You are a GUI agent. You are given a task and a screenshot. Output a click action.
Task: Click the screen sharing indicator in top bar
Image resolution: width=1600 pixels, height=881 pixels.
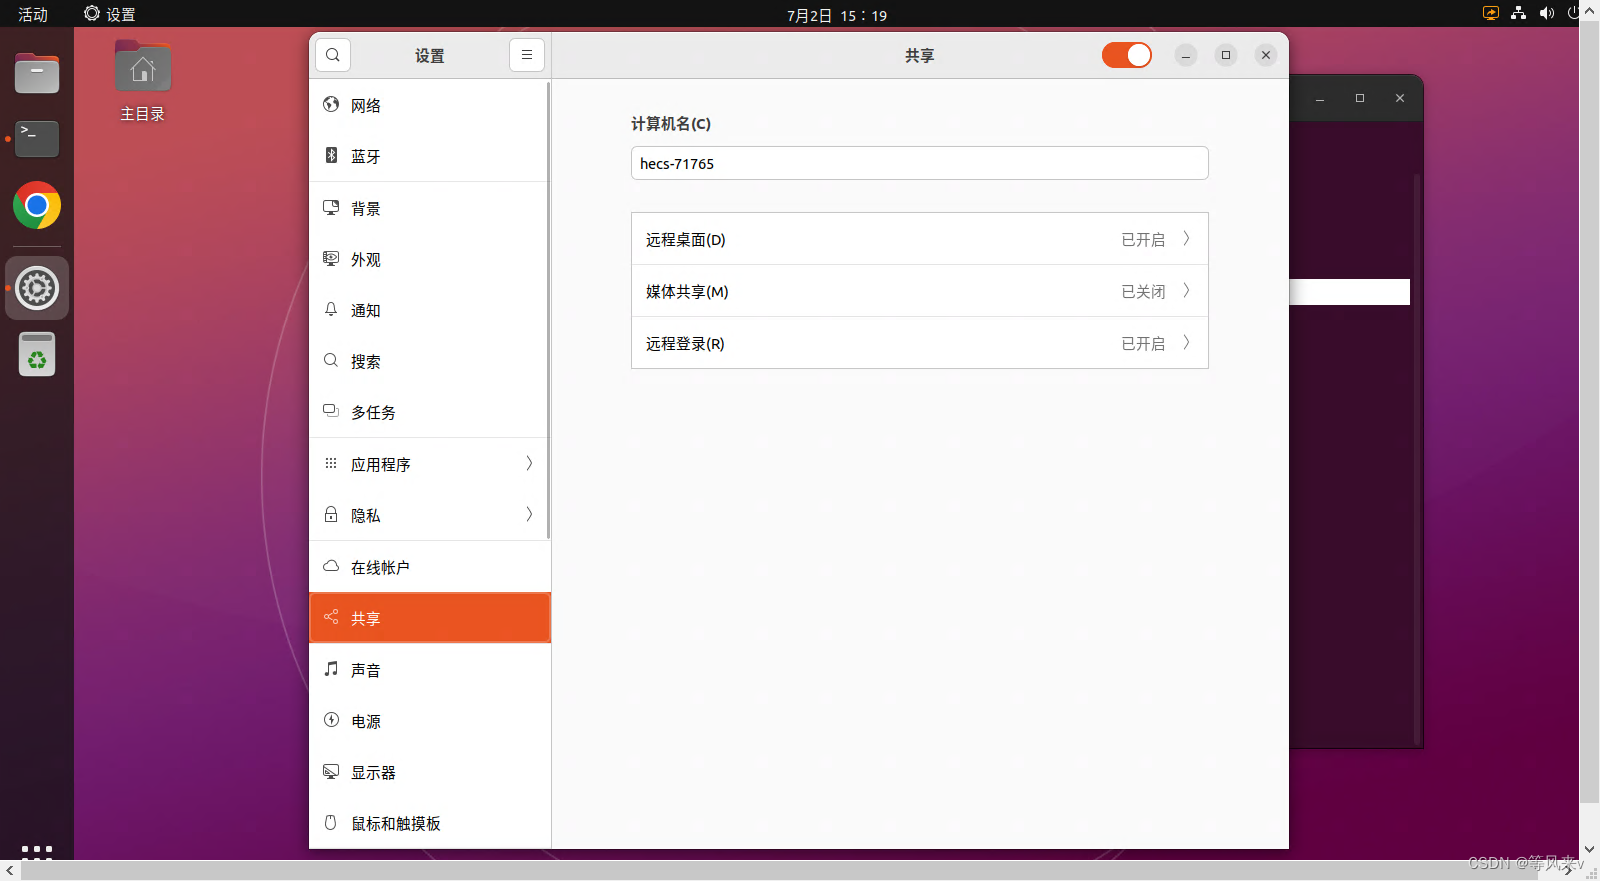click(1491, 13)
